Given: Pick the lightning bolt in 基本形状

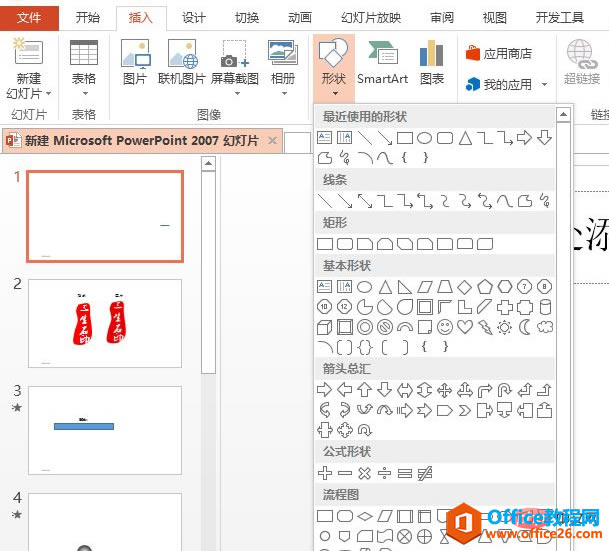Looking at the screenshot, I should (485, 327).
